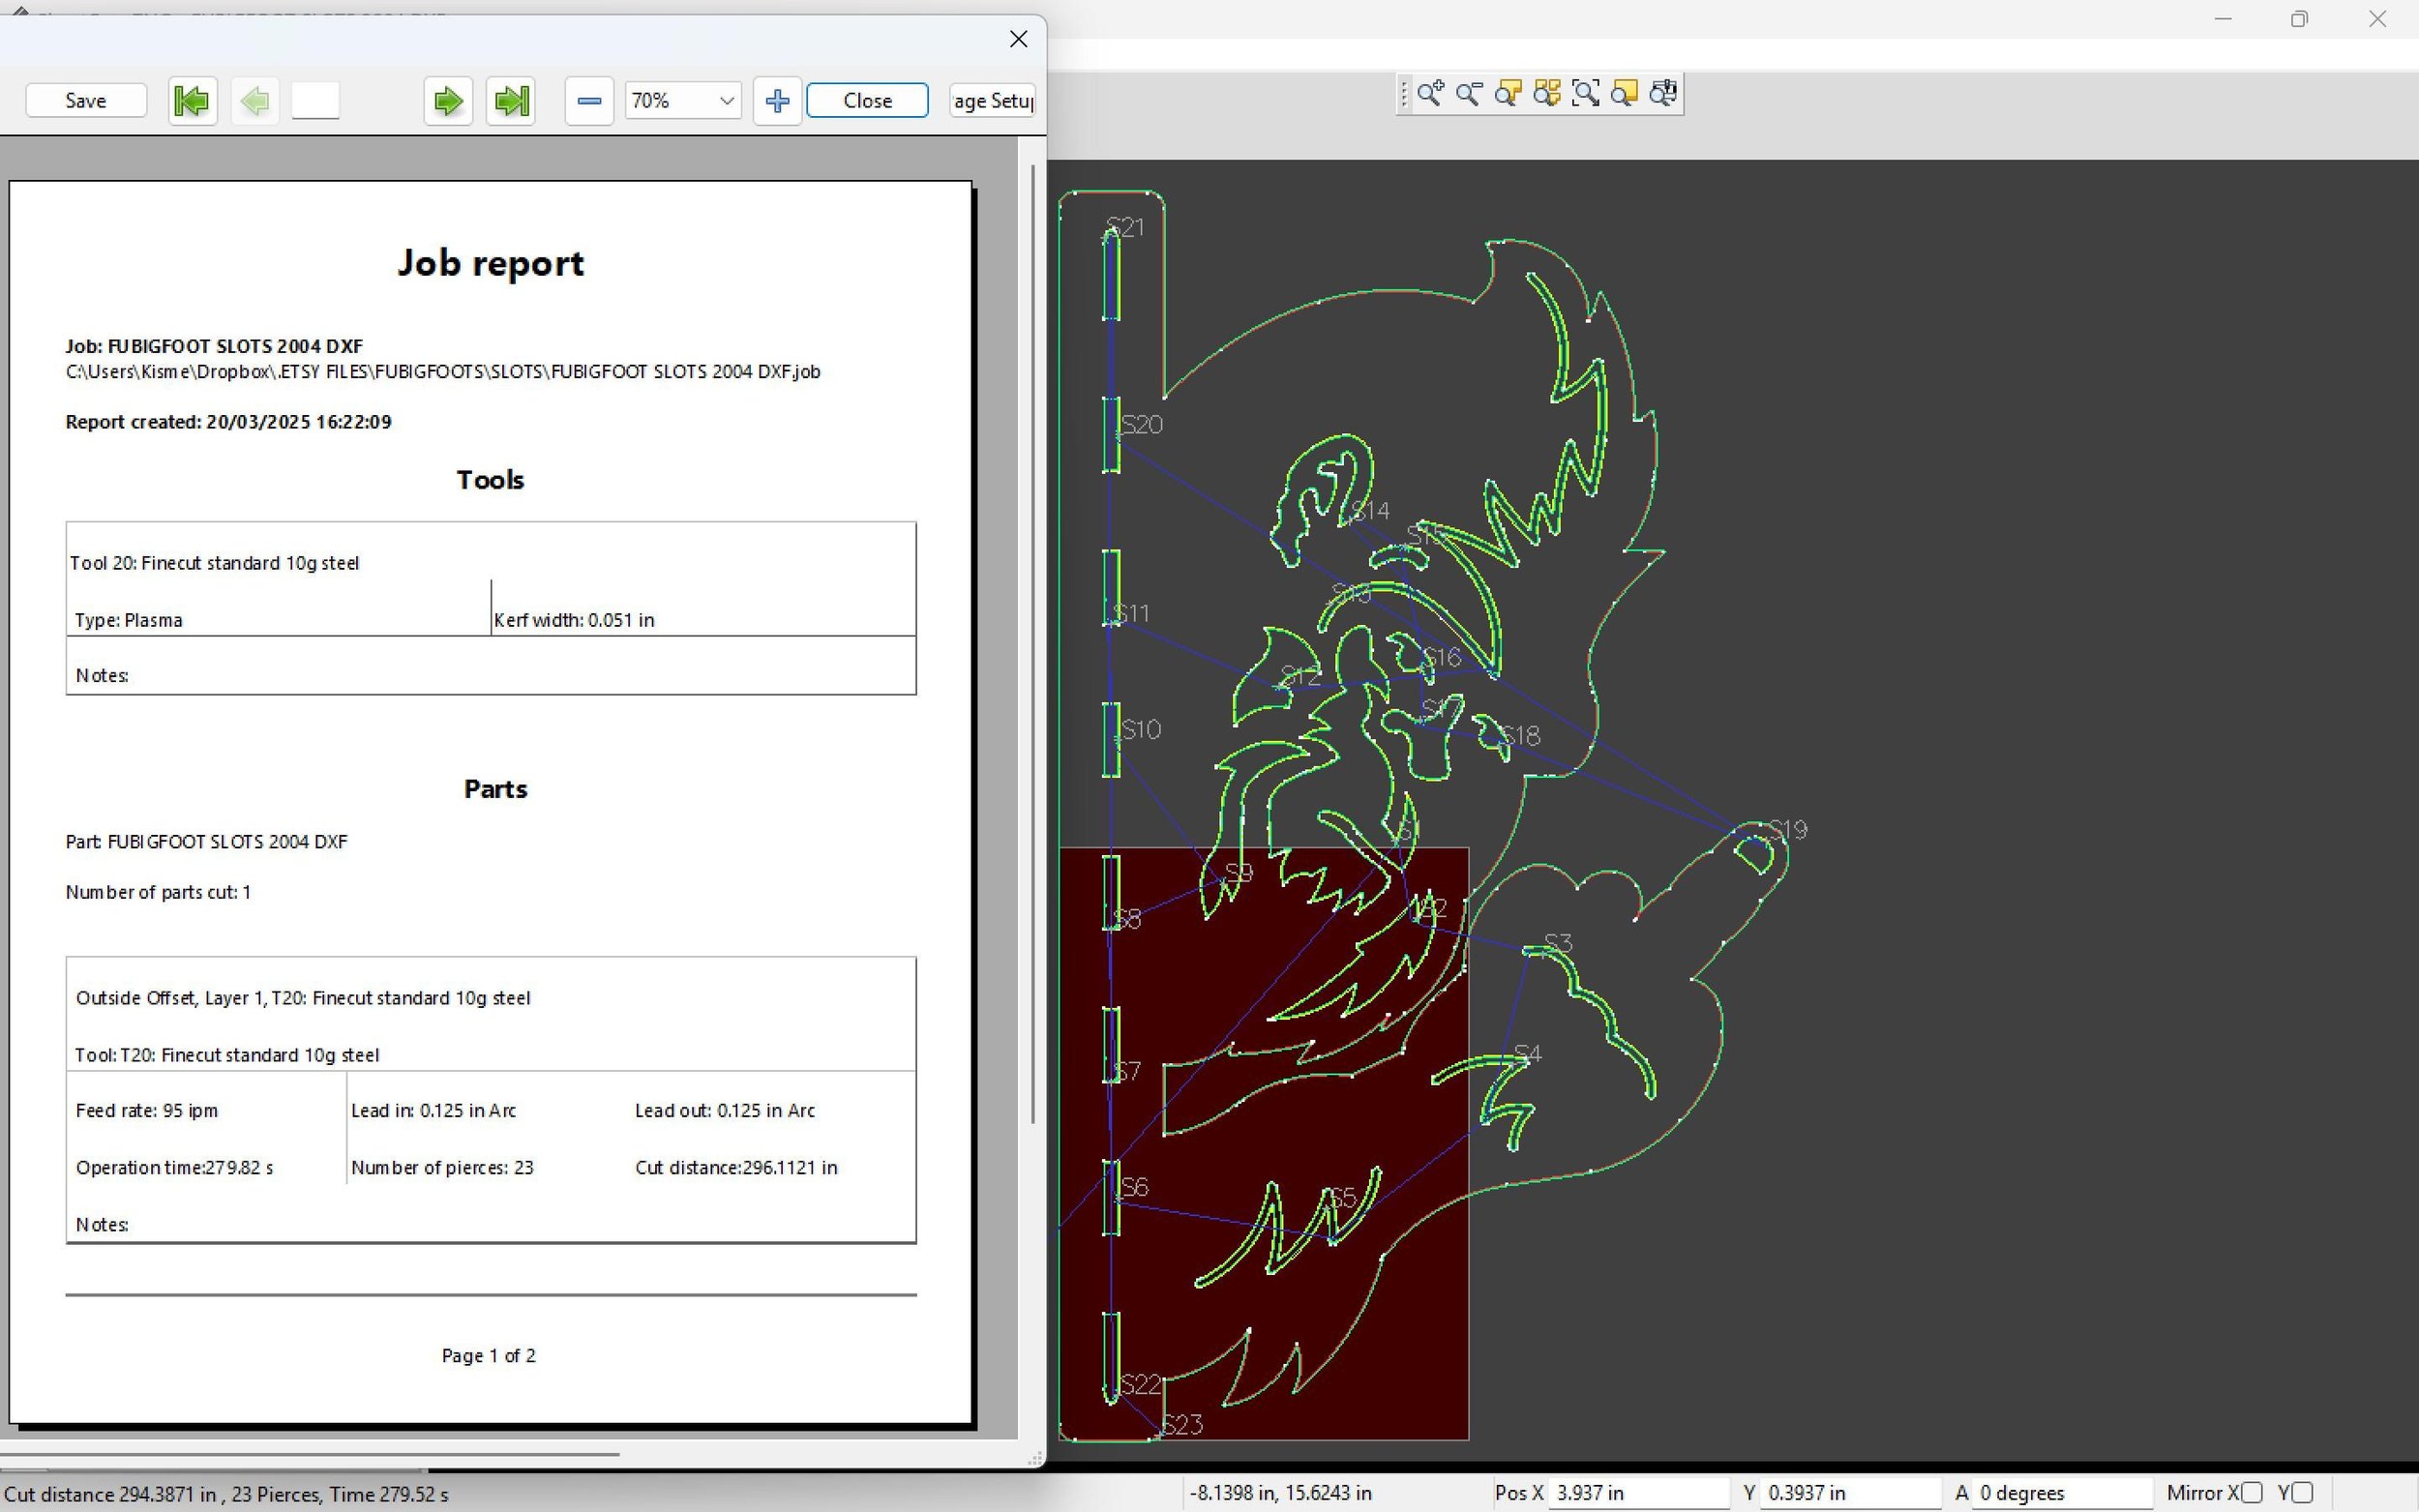Jump to last report page

(511, 100)
